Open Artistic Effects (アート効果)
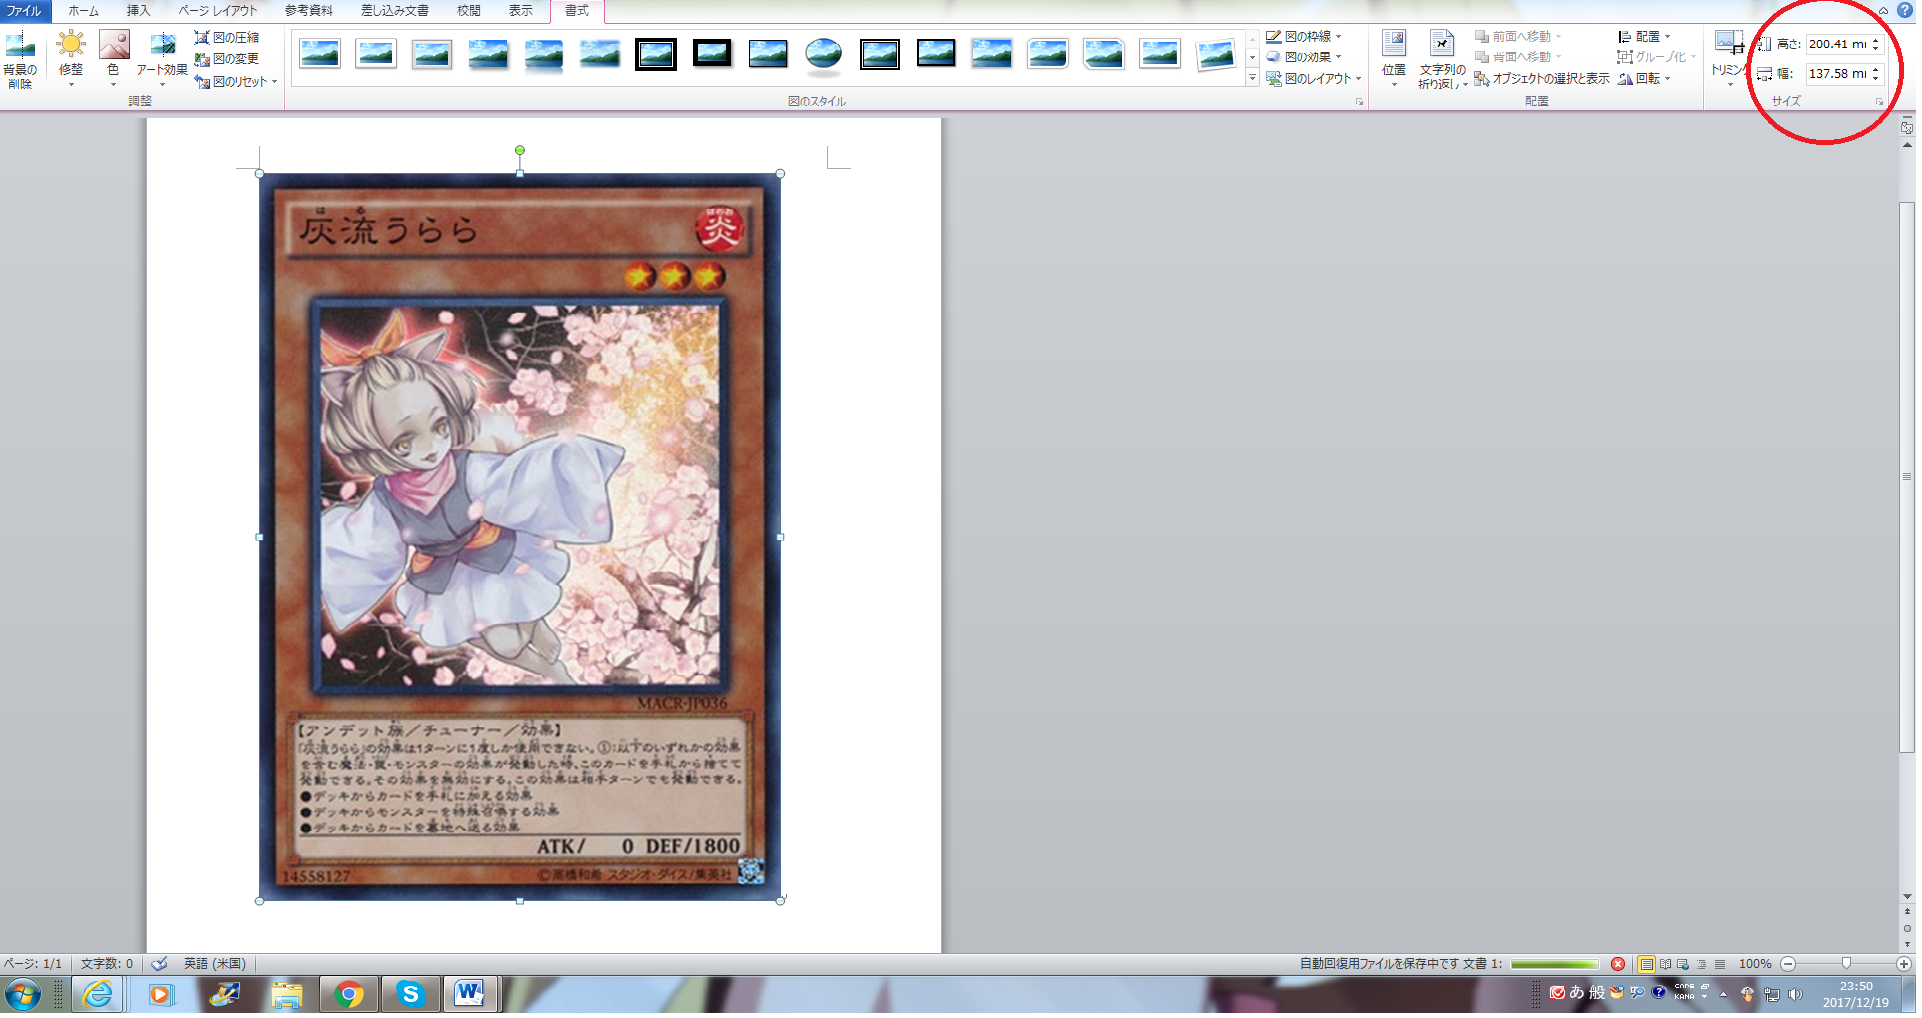This screenshot has height=1018, width=1922. pyautogui.click(x=162, y=59)
